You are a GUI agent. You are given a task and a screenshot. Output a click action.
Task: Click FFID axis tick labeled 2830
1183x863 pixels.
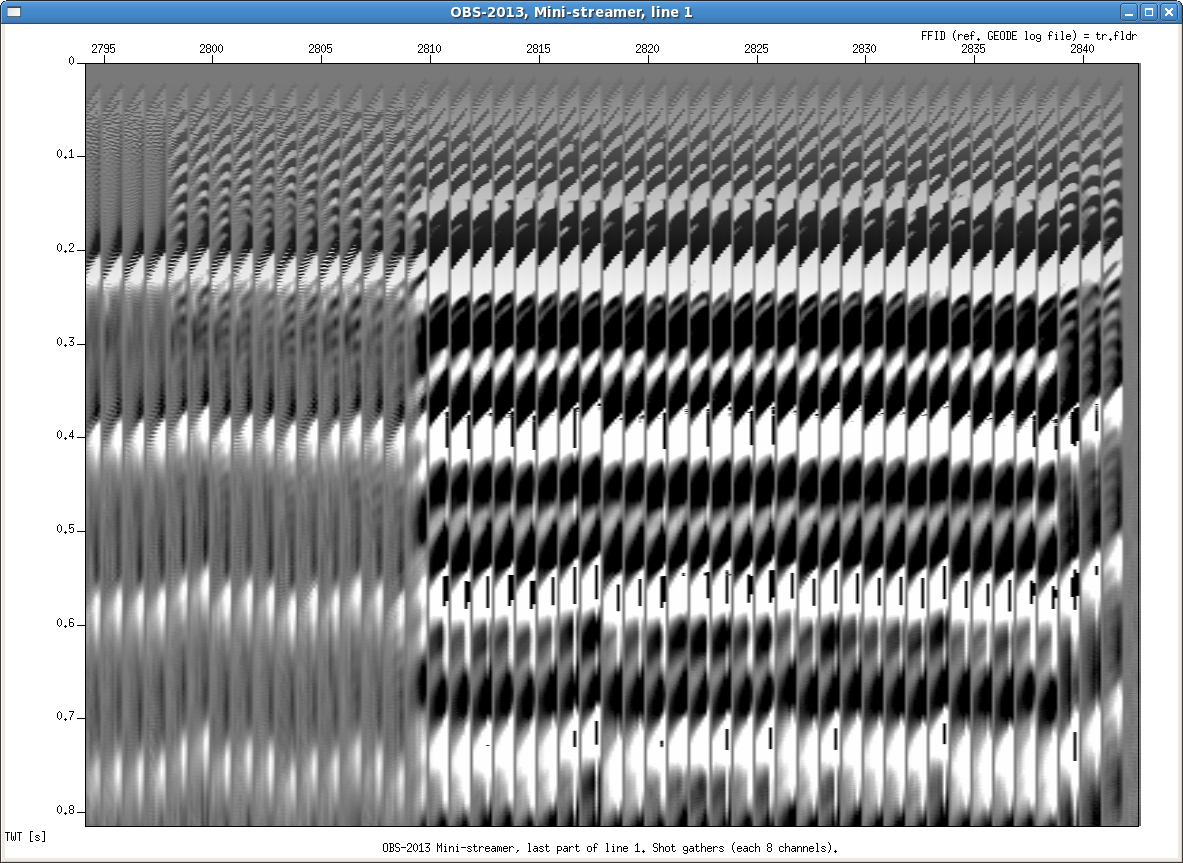[865, 49]
